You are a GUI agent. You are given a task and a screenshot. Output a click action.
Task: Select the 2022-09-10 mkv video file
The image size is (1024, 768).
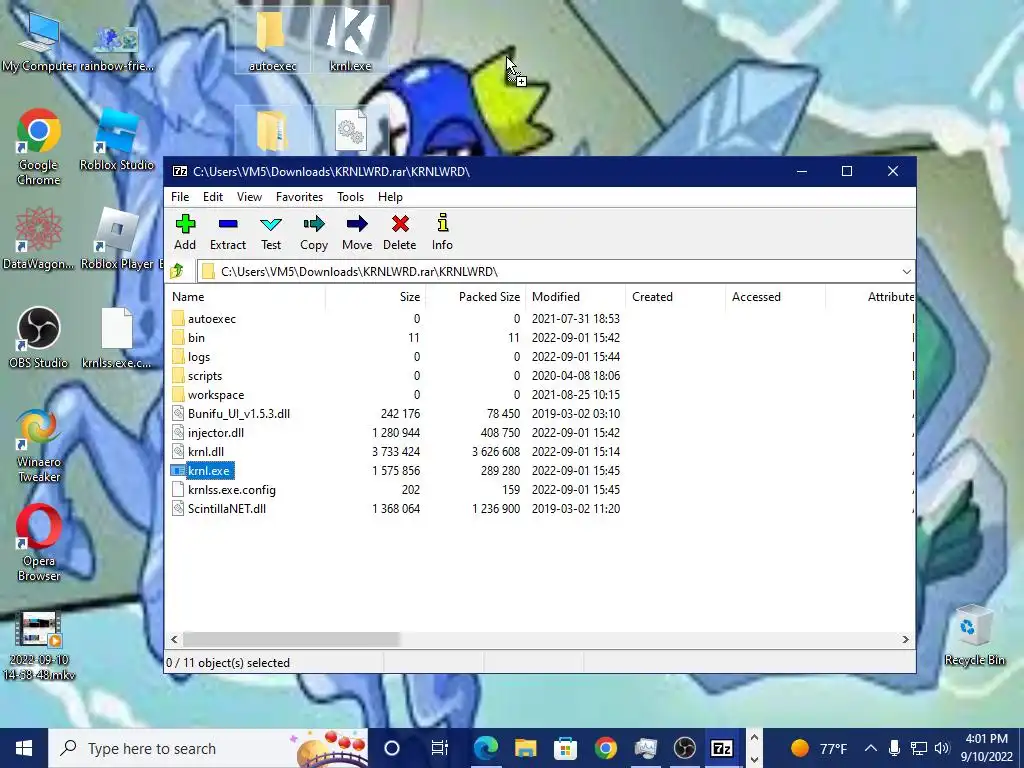click(39, 645)
